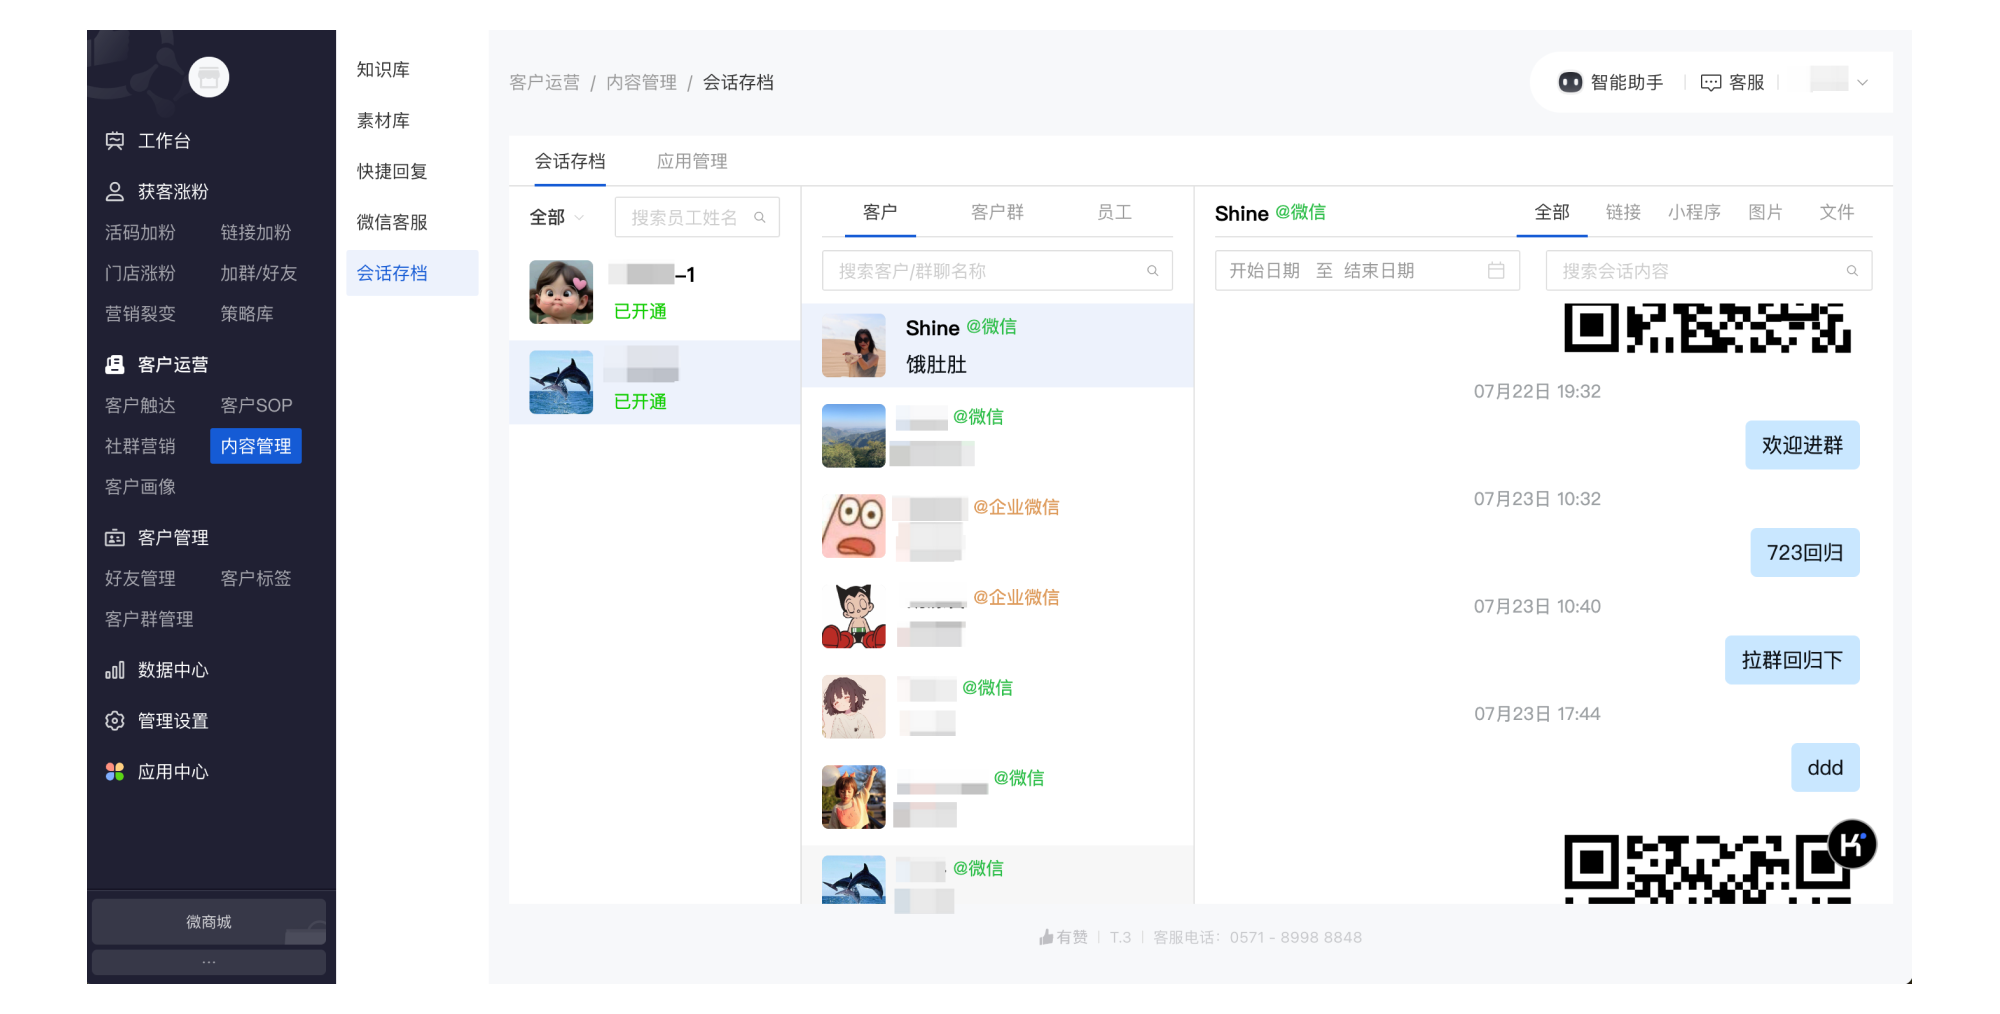Click the 客服 chat bubble icon
The width and height of the screenshot is (2000, 1014).
point(1711,83)
